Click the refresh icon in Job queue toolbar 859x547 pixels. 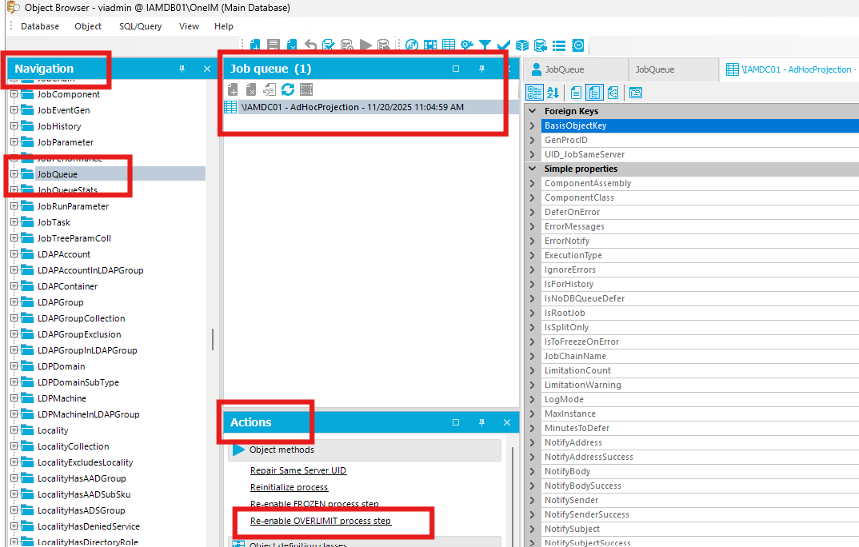pyautogui.click(x=288, y=90)
